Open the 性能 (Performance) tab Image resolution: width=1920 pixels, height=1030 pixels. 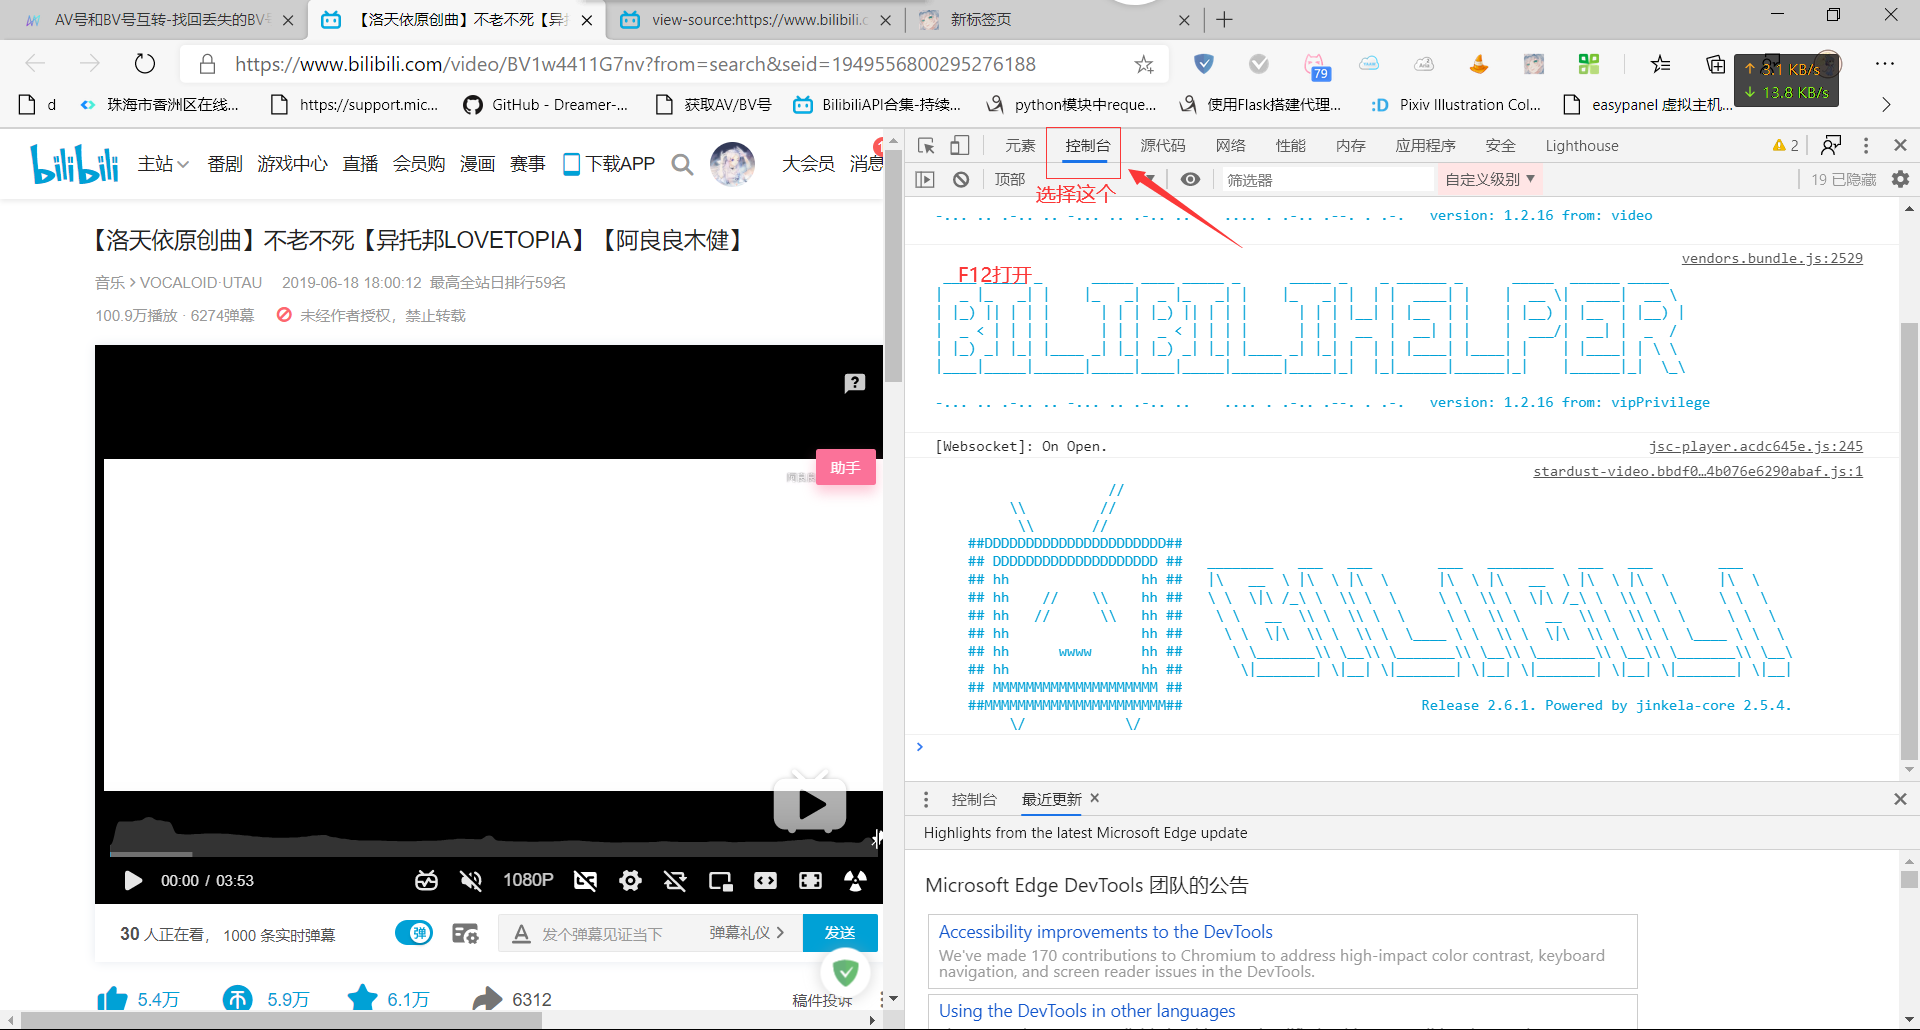point(1290,146)
